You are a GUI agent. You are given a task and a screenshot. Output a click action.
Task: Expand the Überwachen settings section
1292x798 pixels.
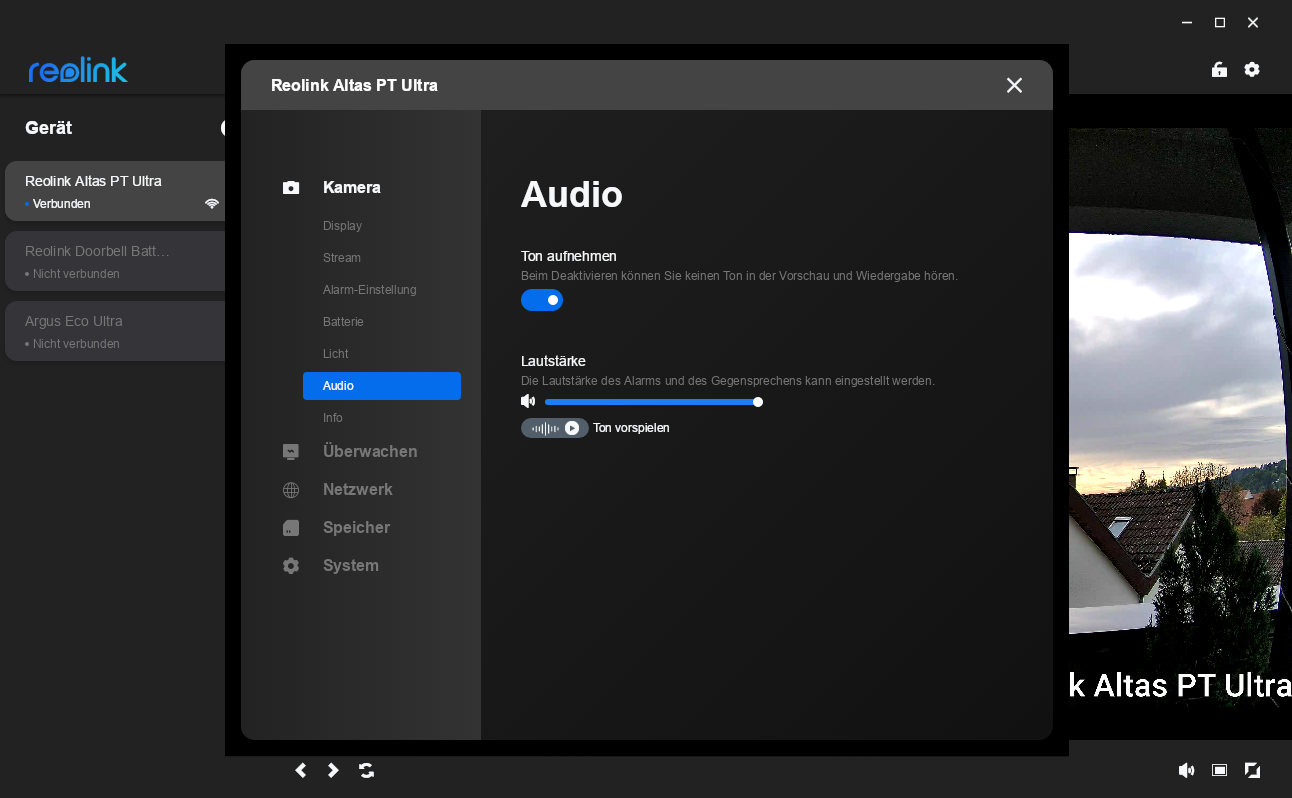[370, 452]
